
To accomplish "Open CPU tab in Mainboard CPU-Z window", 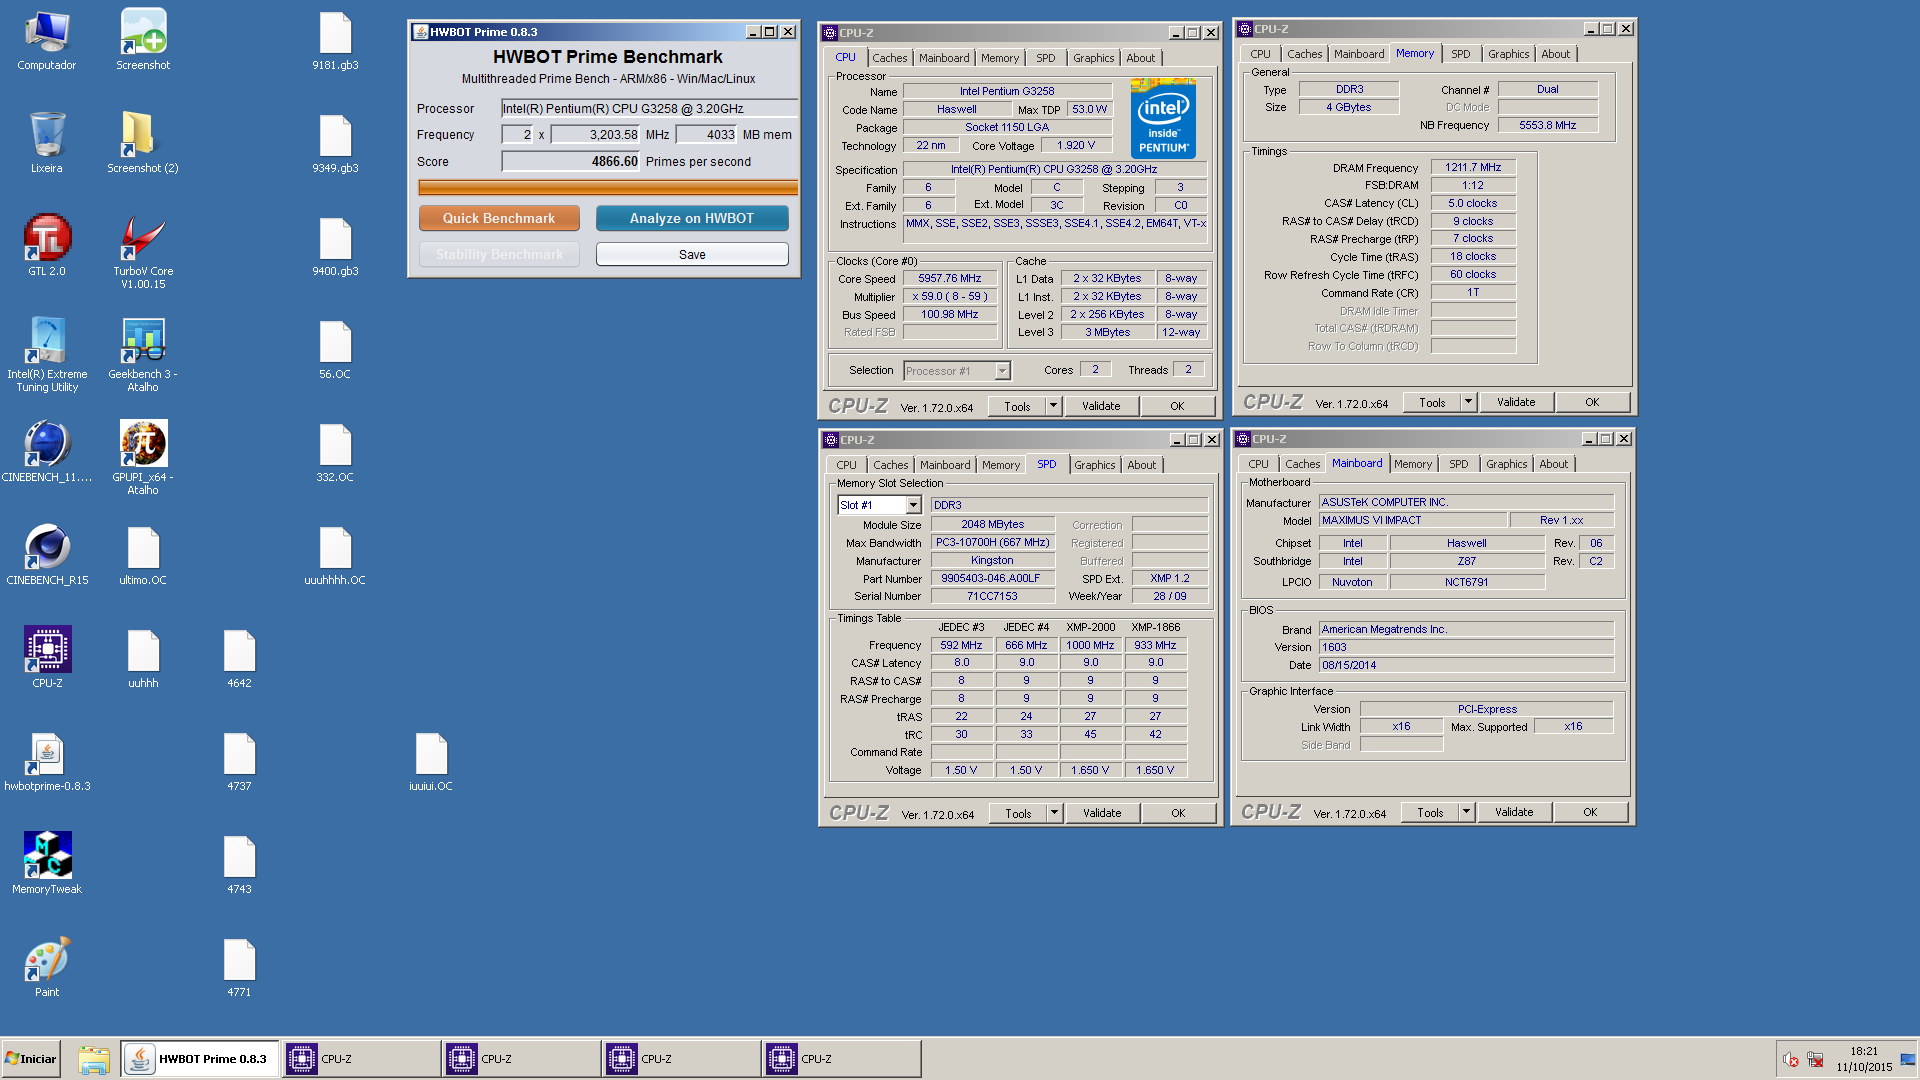I will pos(1258,464).
